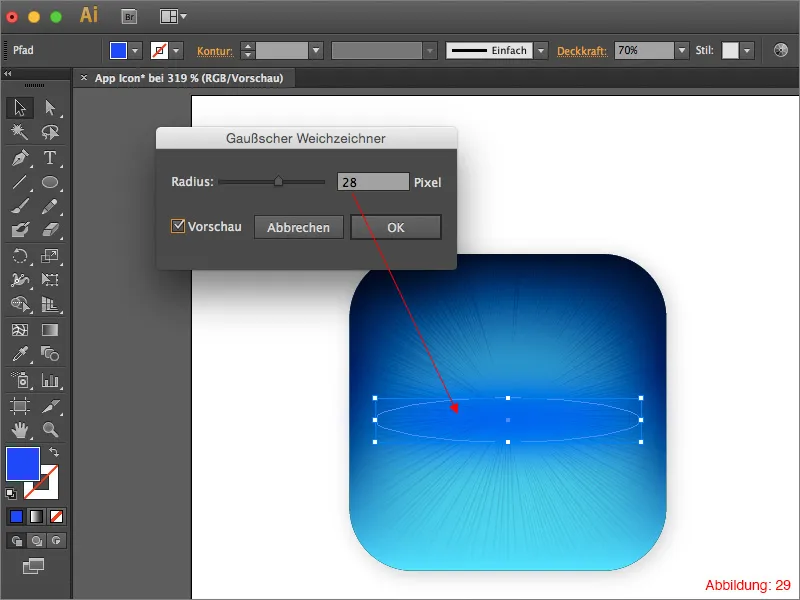Select the Lasso tool
The height and width of the screenshot is (600, 800).
point(50,132)
